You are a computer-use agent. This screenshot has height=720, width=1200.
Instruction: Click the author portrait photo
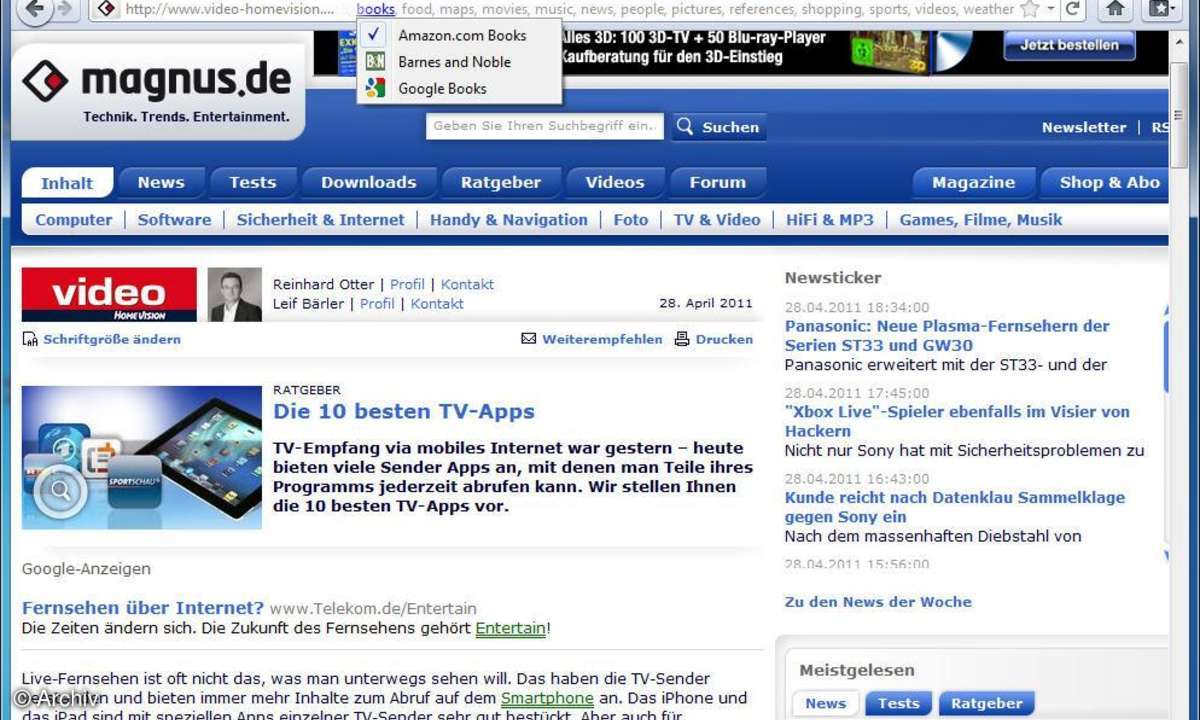pos(235,294)
